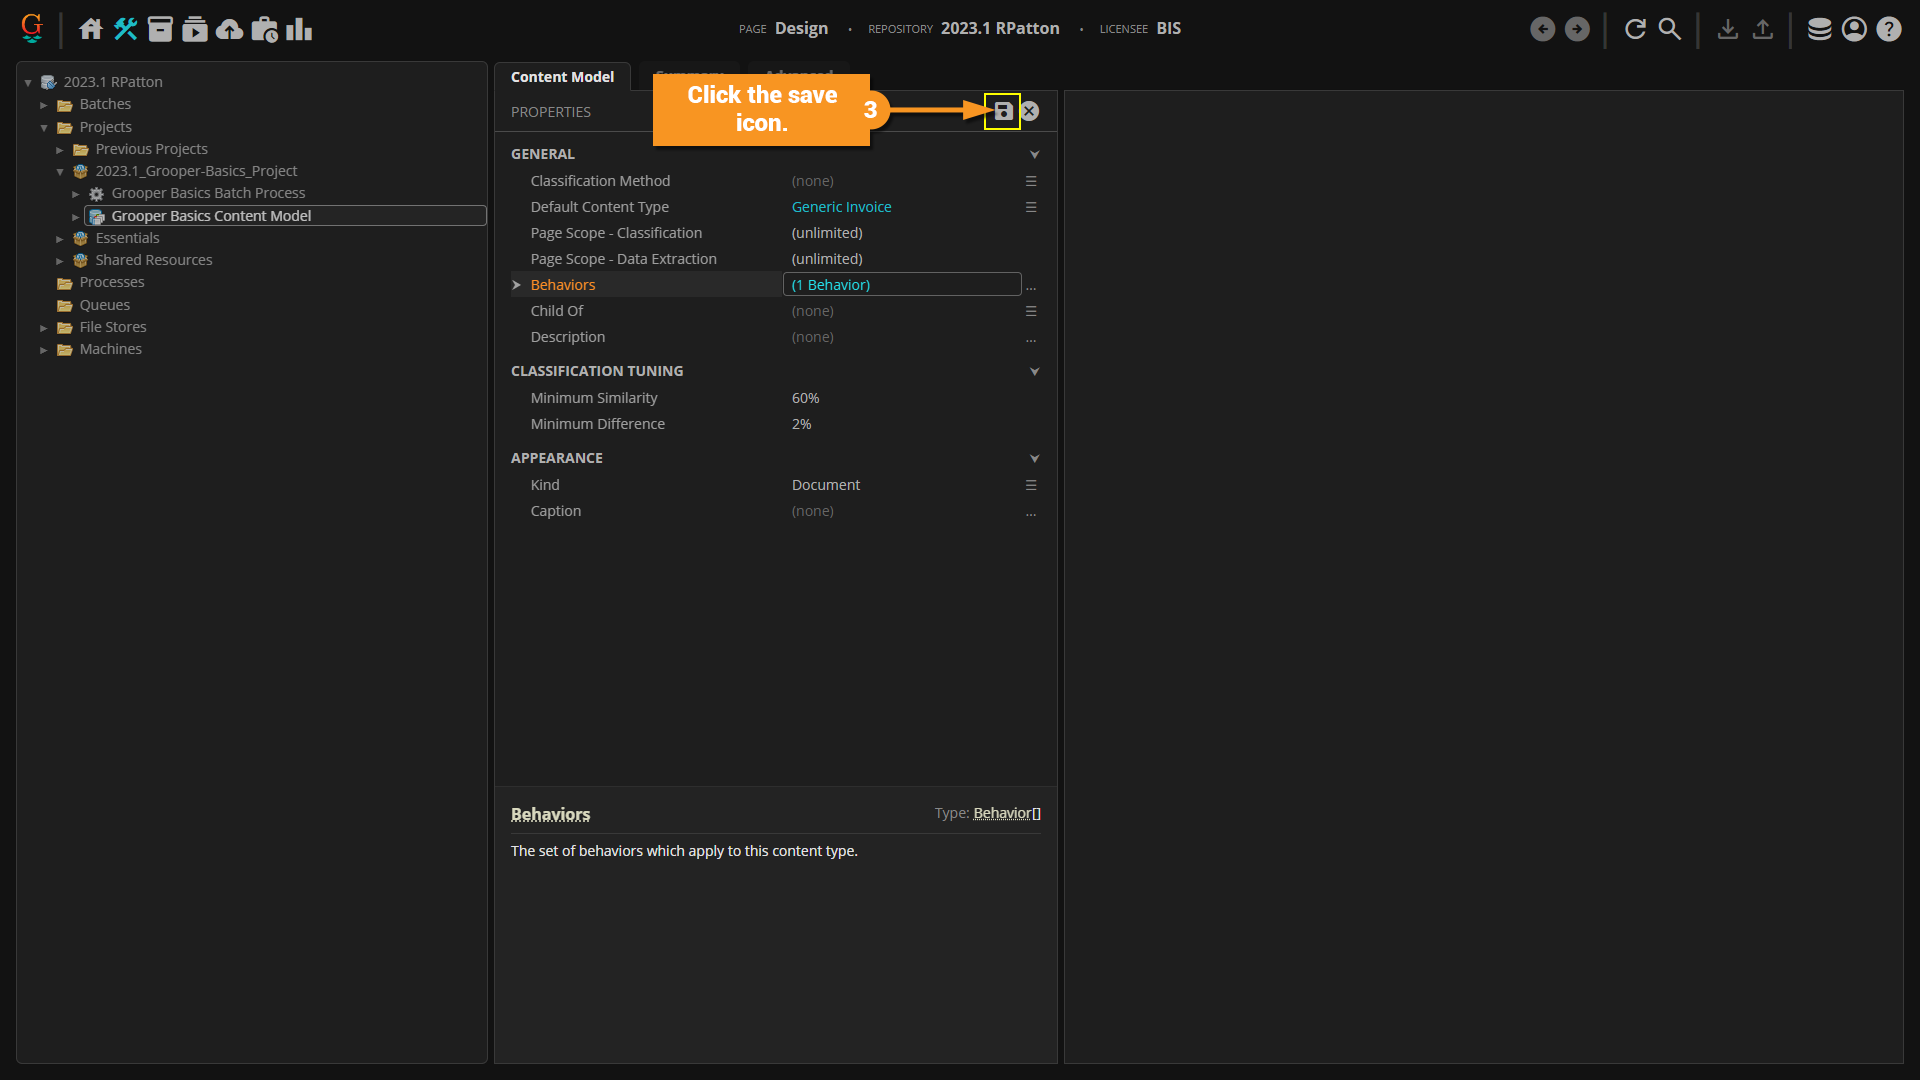
Task: Open the Kind property dropdown menu
Action: tap(1030, 485)
